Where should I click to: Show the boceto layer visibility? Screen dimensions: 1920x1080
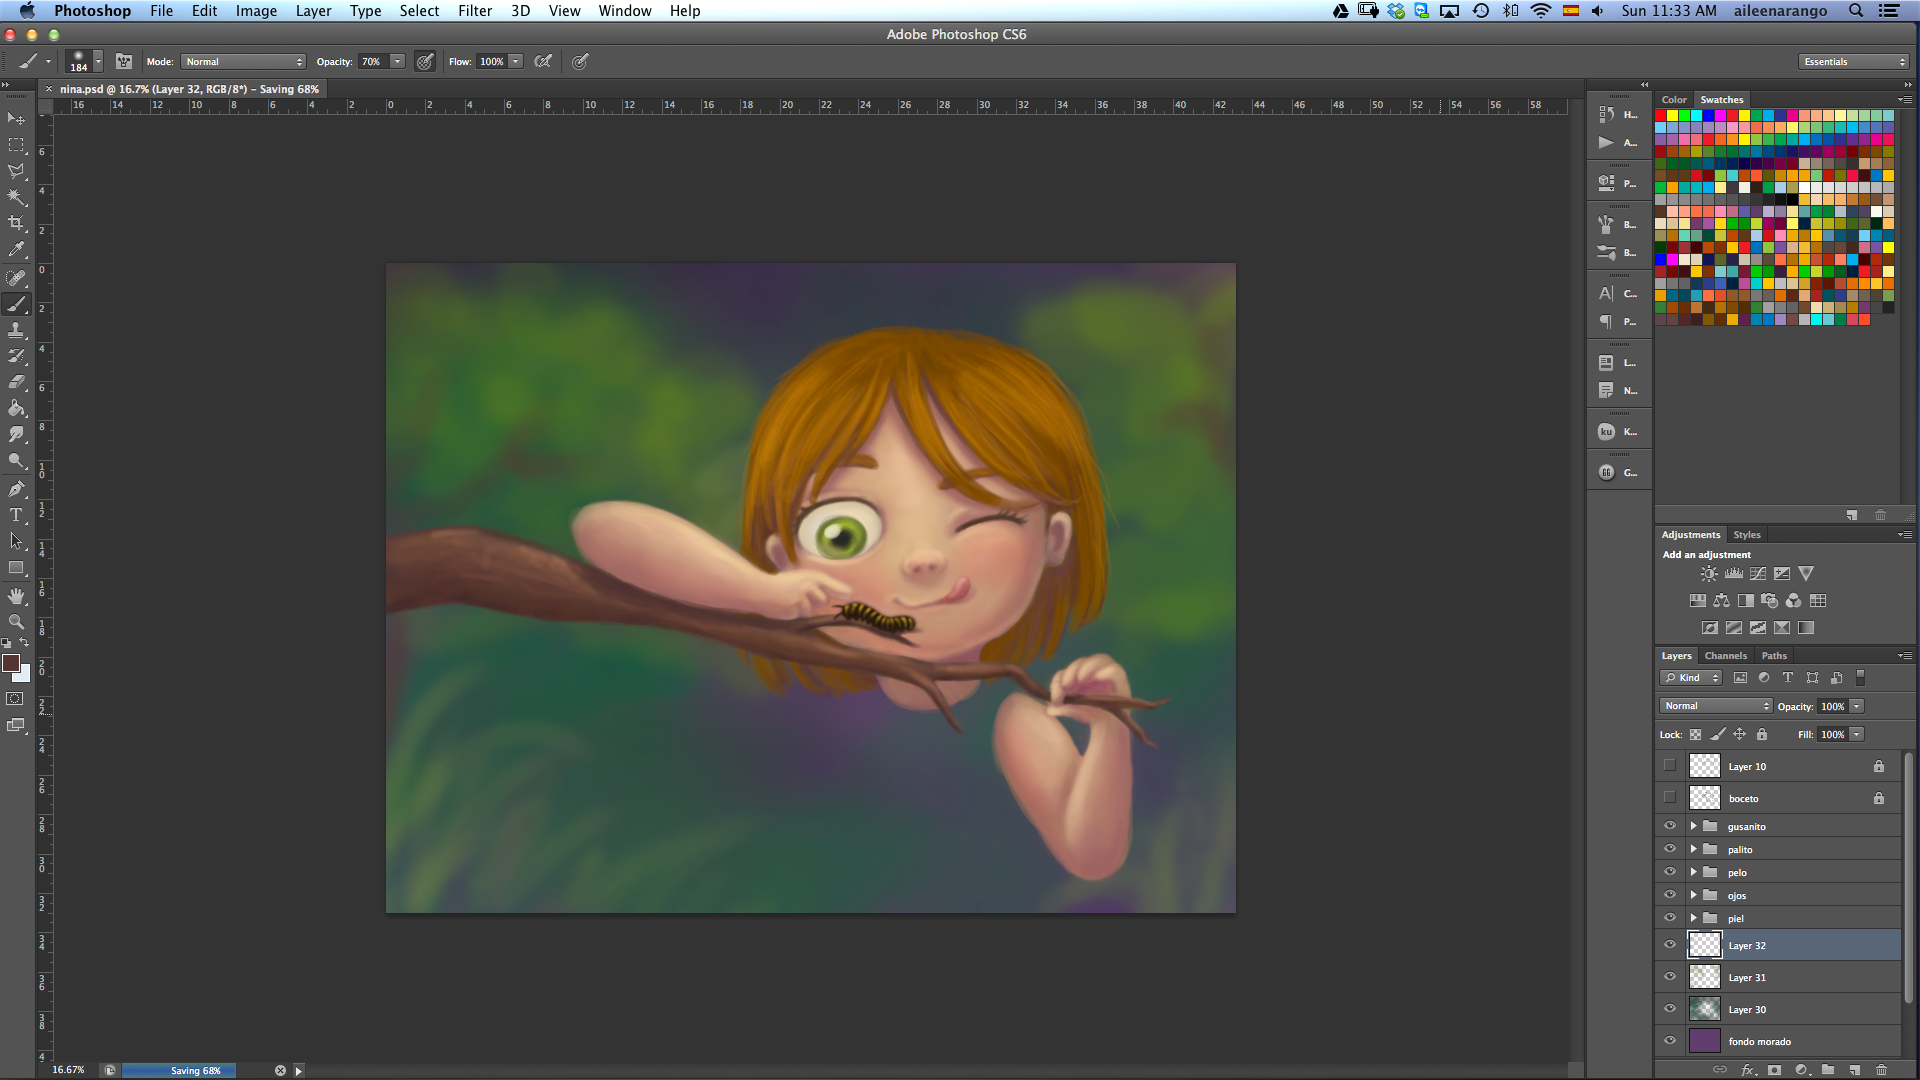point(1669,798)
